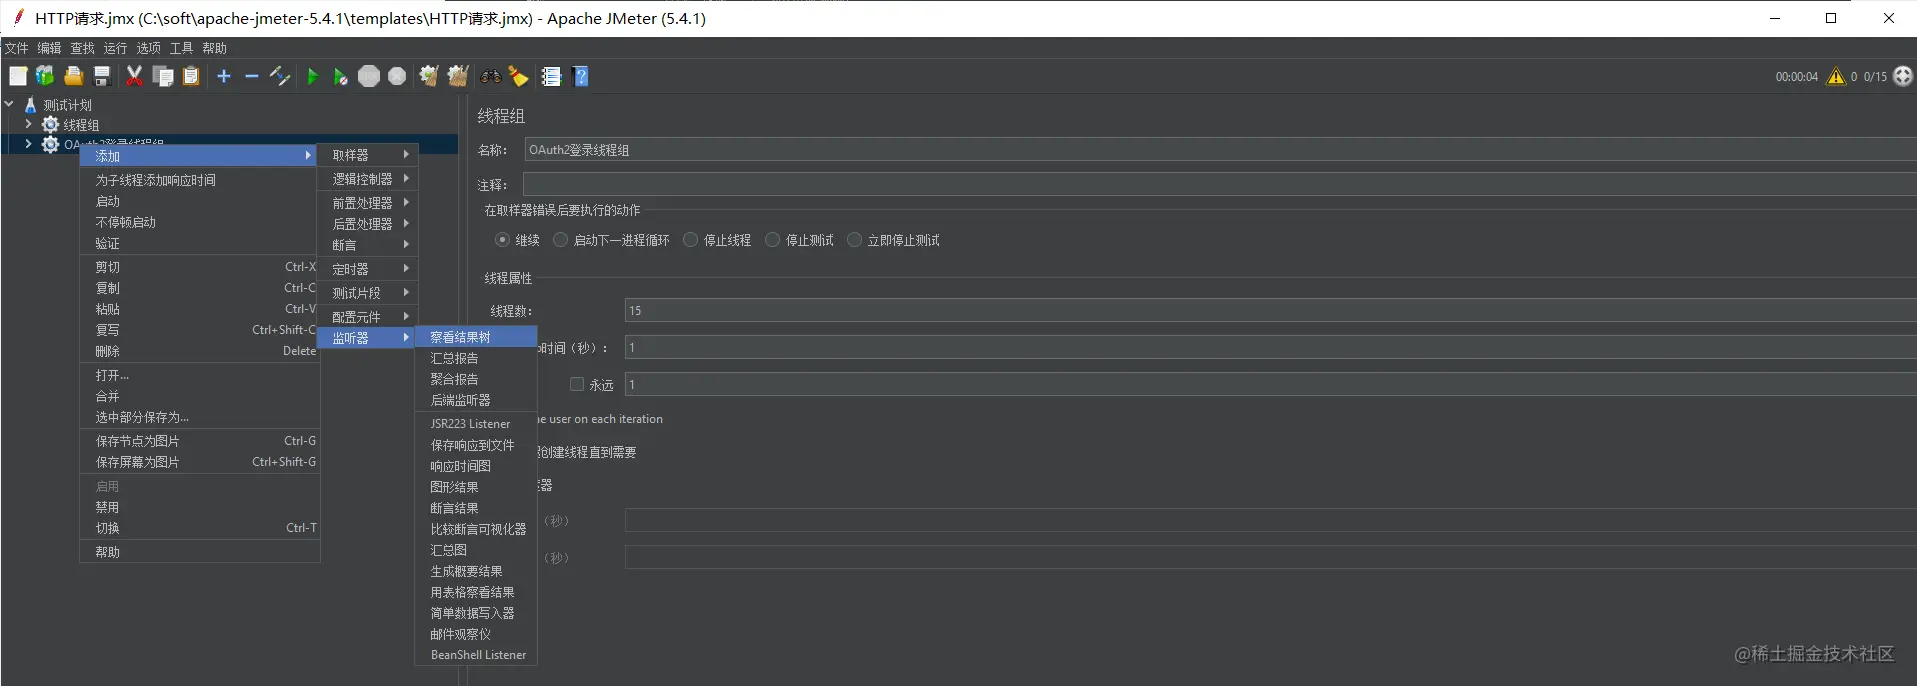Save the test plan with floppy icon
This screenshot has height=686, width=1917.
coord(101,76)
